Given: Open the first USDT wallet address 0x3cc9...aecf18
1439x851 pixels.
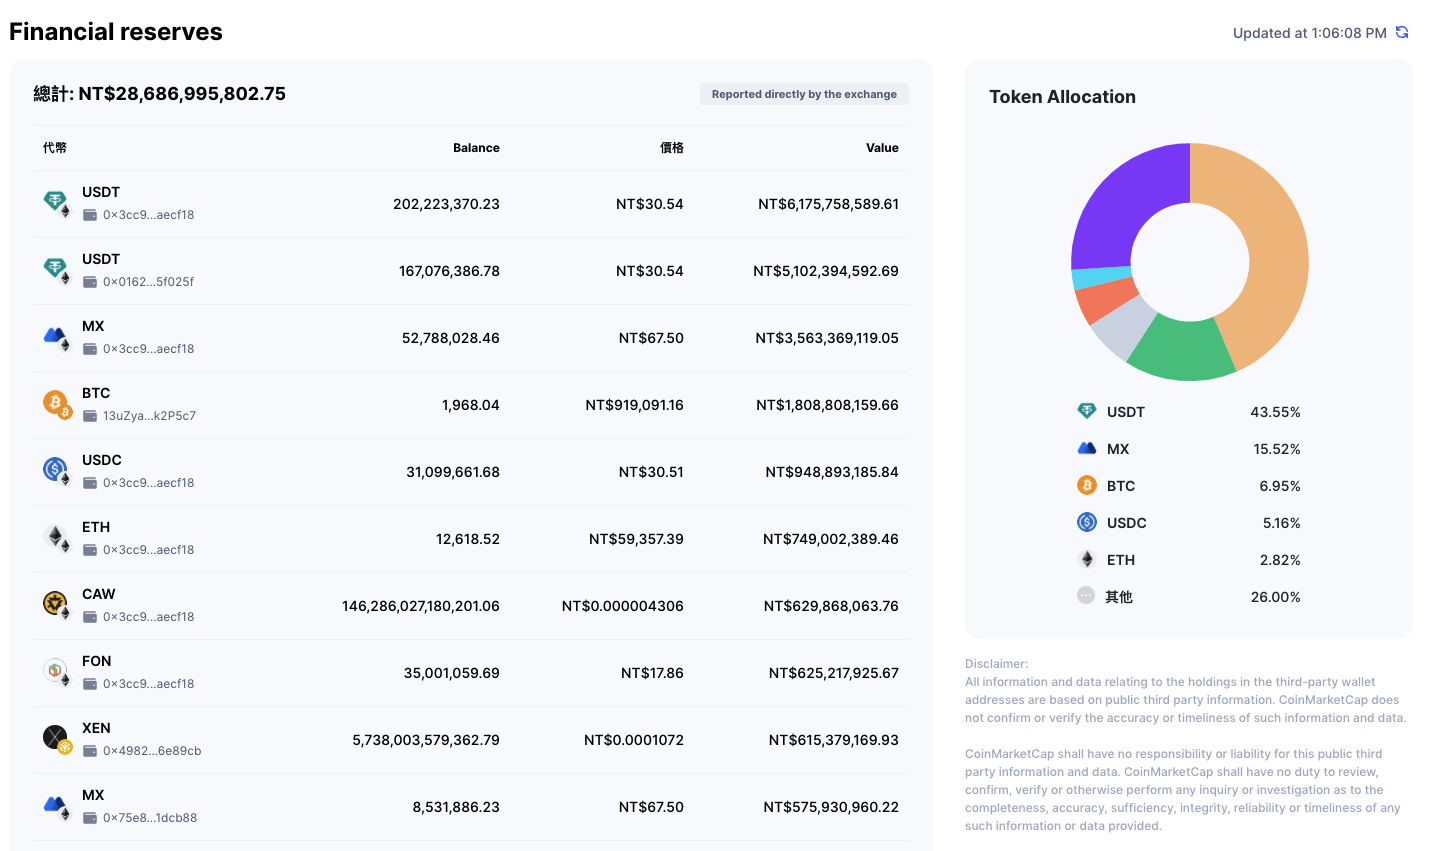Looking at the screenshot, I should tap(148, 215).
